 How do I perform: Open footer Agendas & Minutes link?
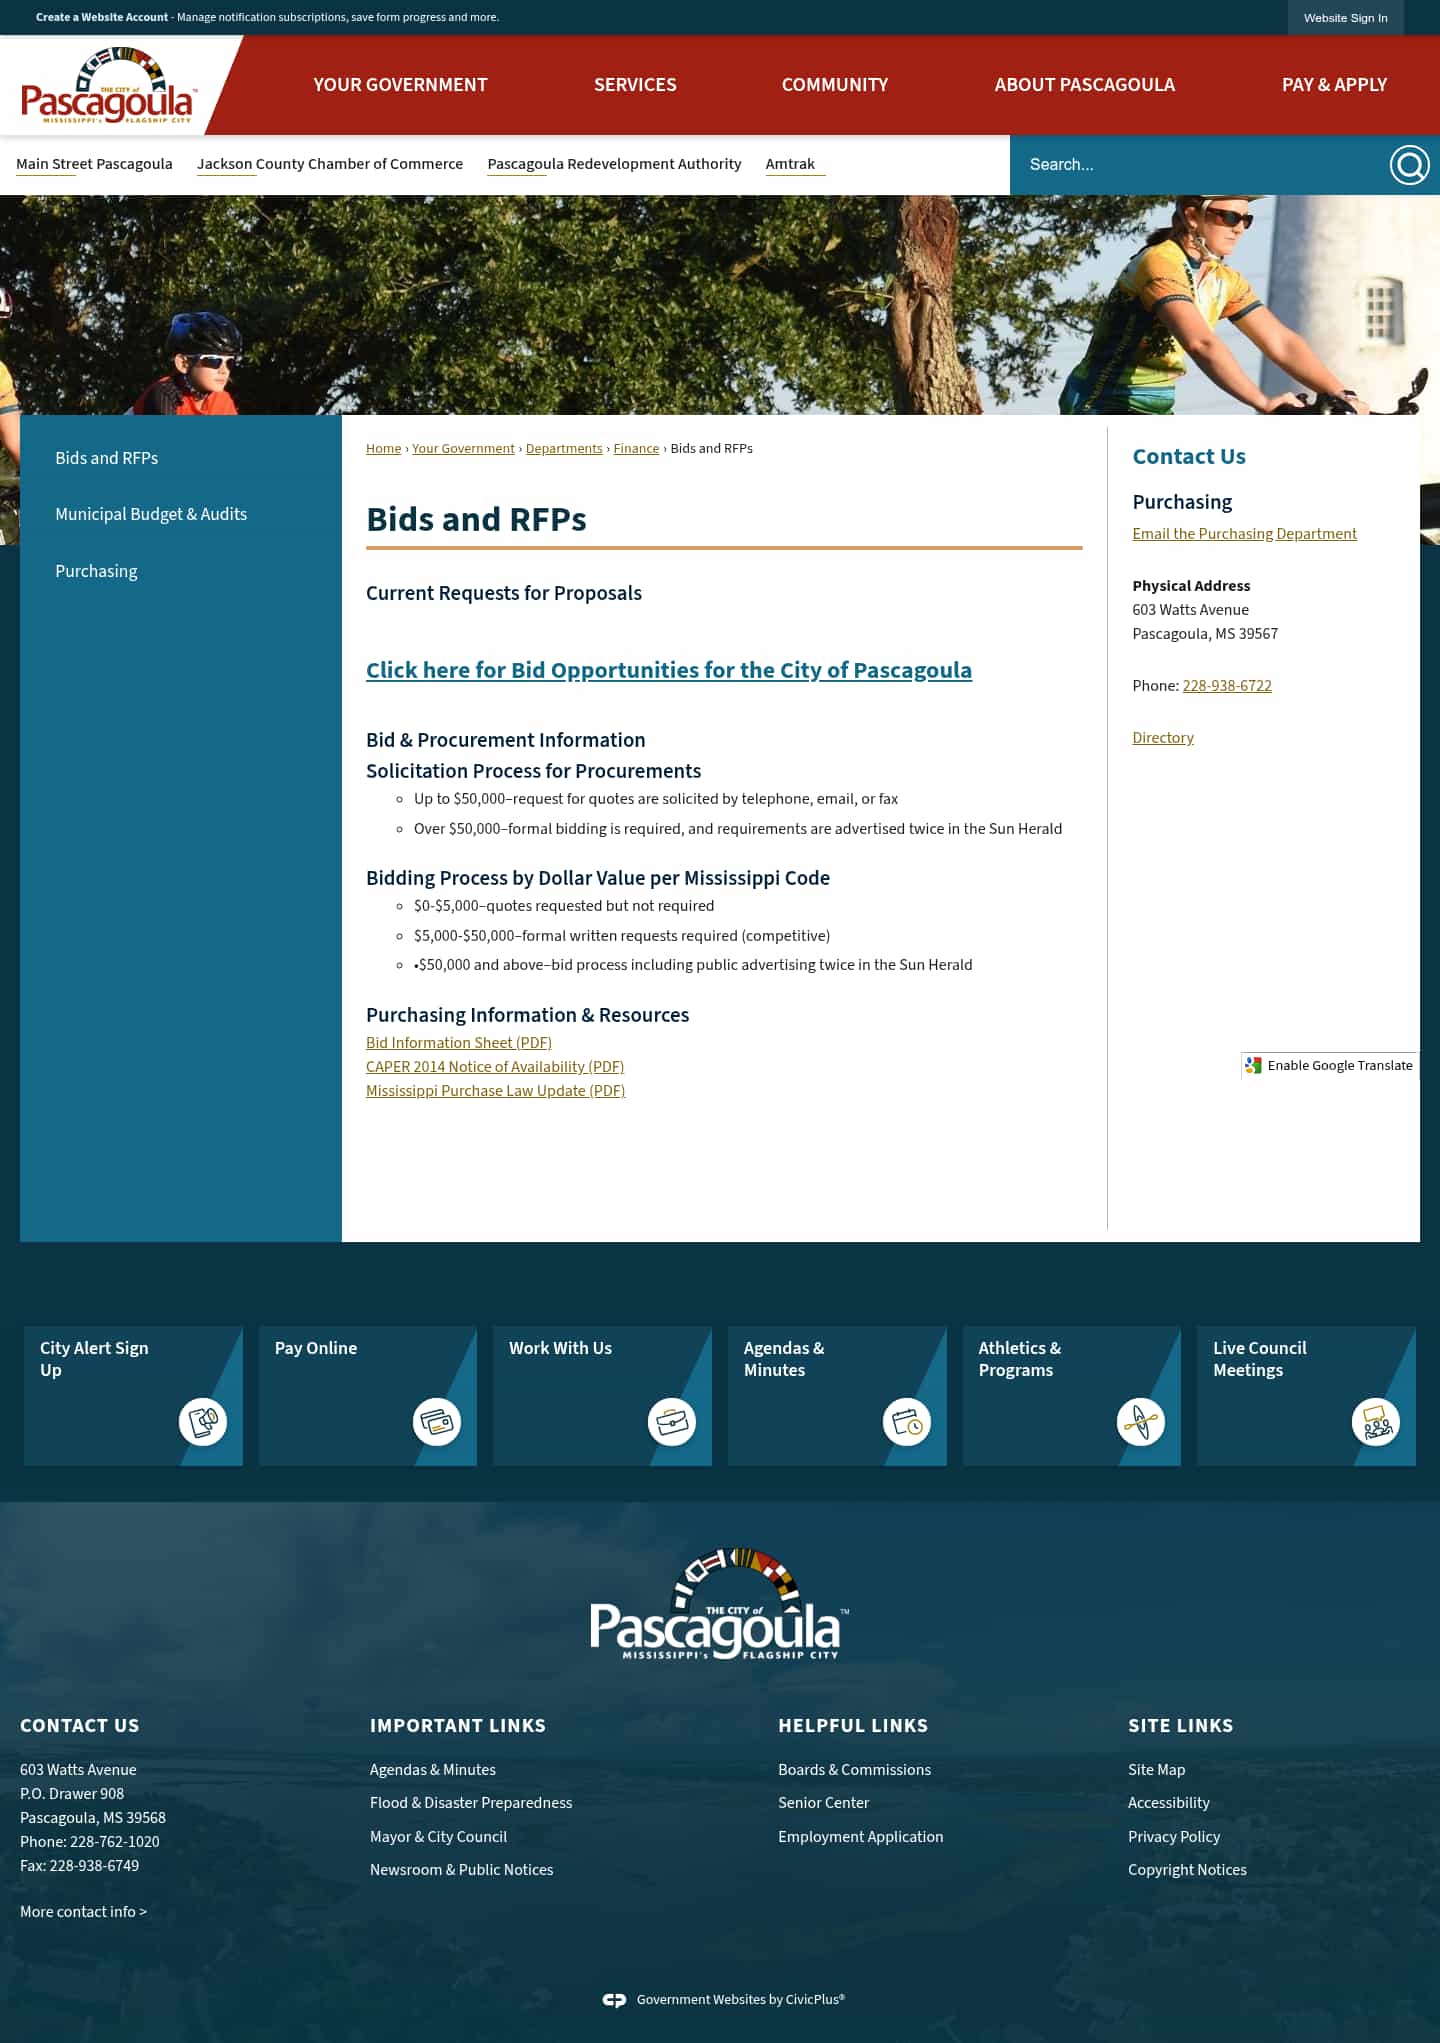pos(433,1770)
